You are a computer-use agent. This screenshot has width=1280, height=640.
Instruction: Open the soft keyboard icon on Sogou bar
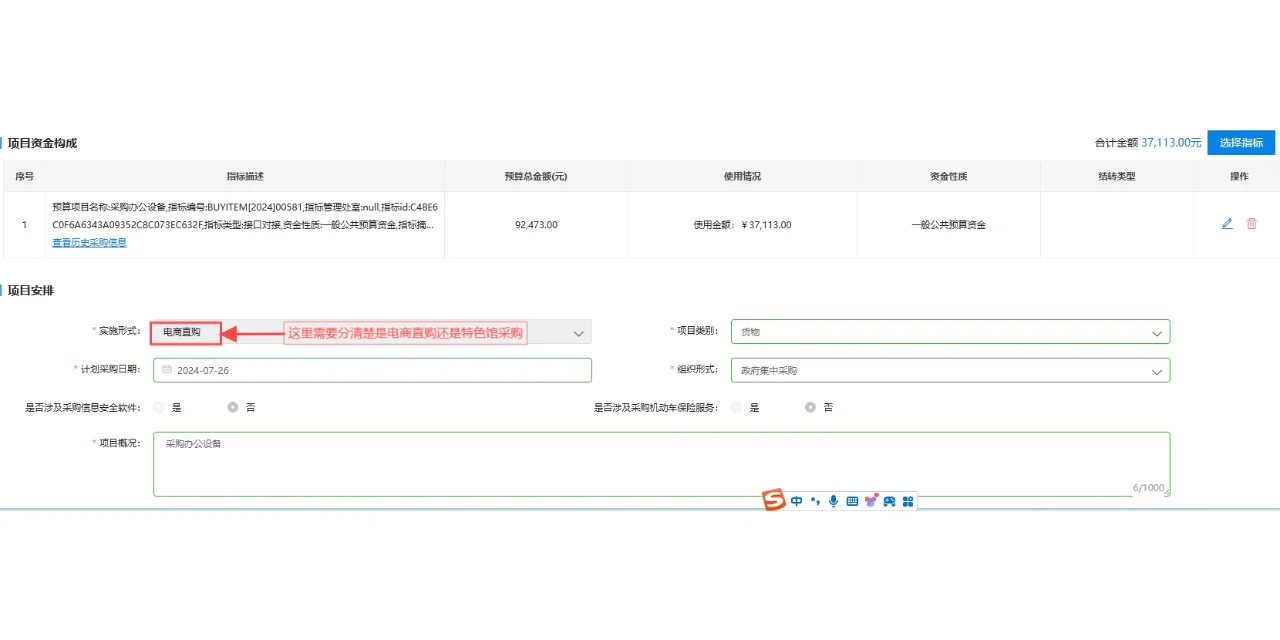point(852,501)
